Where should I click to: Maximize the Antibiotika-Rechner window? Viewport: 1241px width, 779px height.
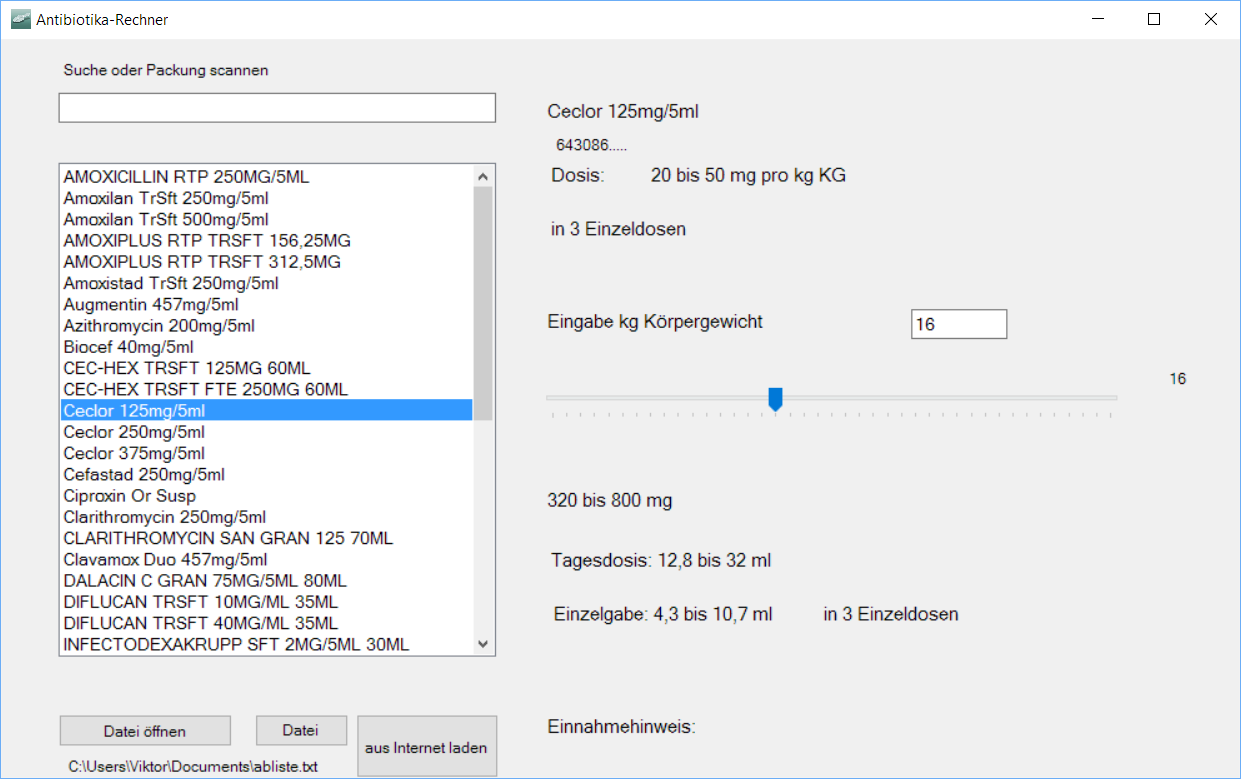(1154, 19)
